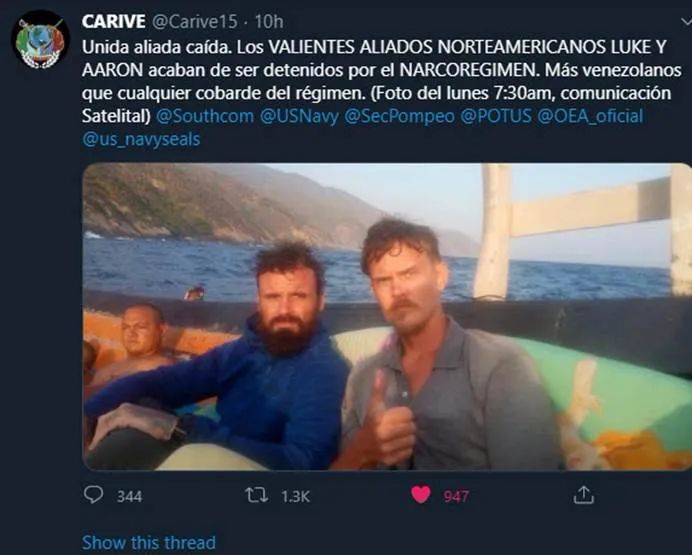692x555 pixels.
Task: Click the CARIVE display name
Action: (x=113, y=21)
